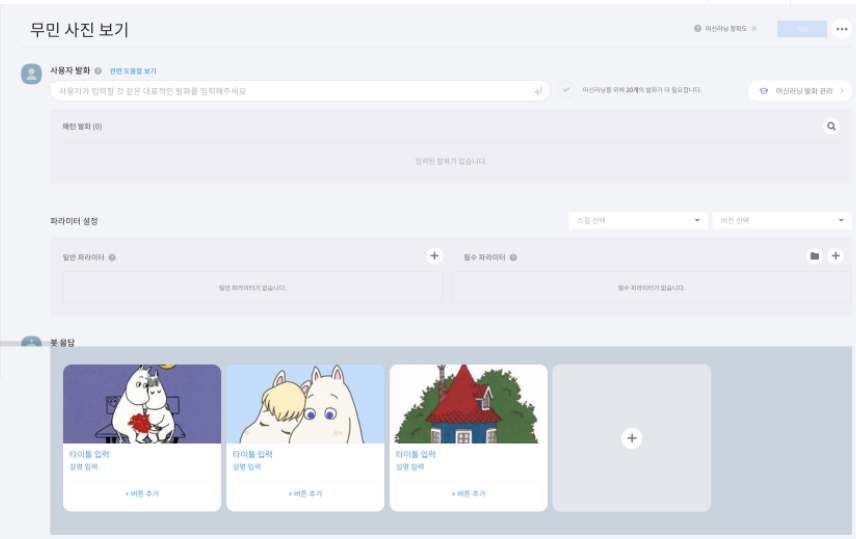
Task: Click the help icon next to 사용자 발화
Action: [98, 70]
